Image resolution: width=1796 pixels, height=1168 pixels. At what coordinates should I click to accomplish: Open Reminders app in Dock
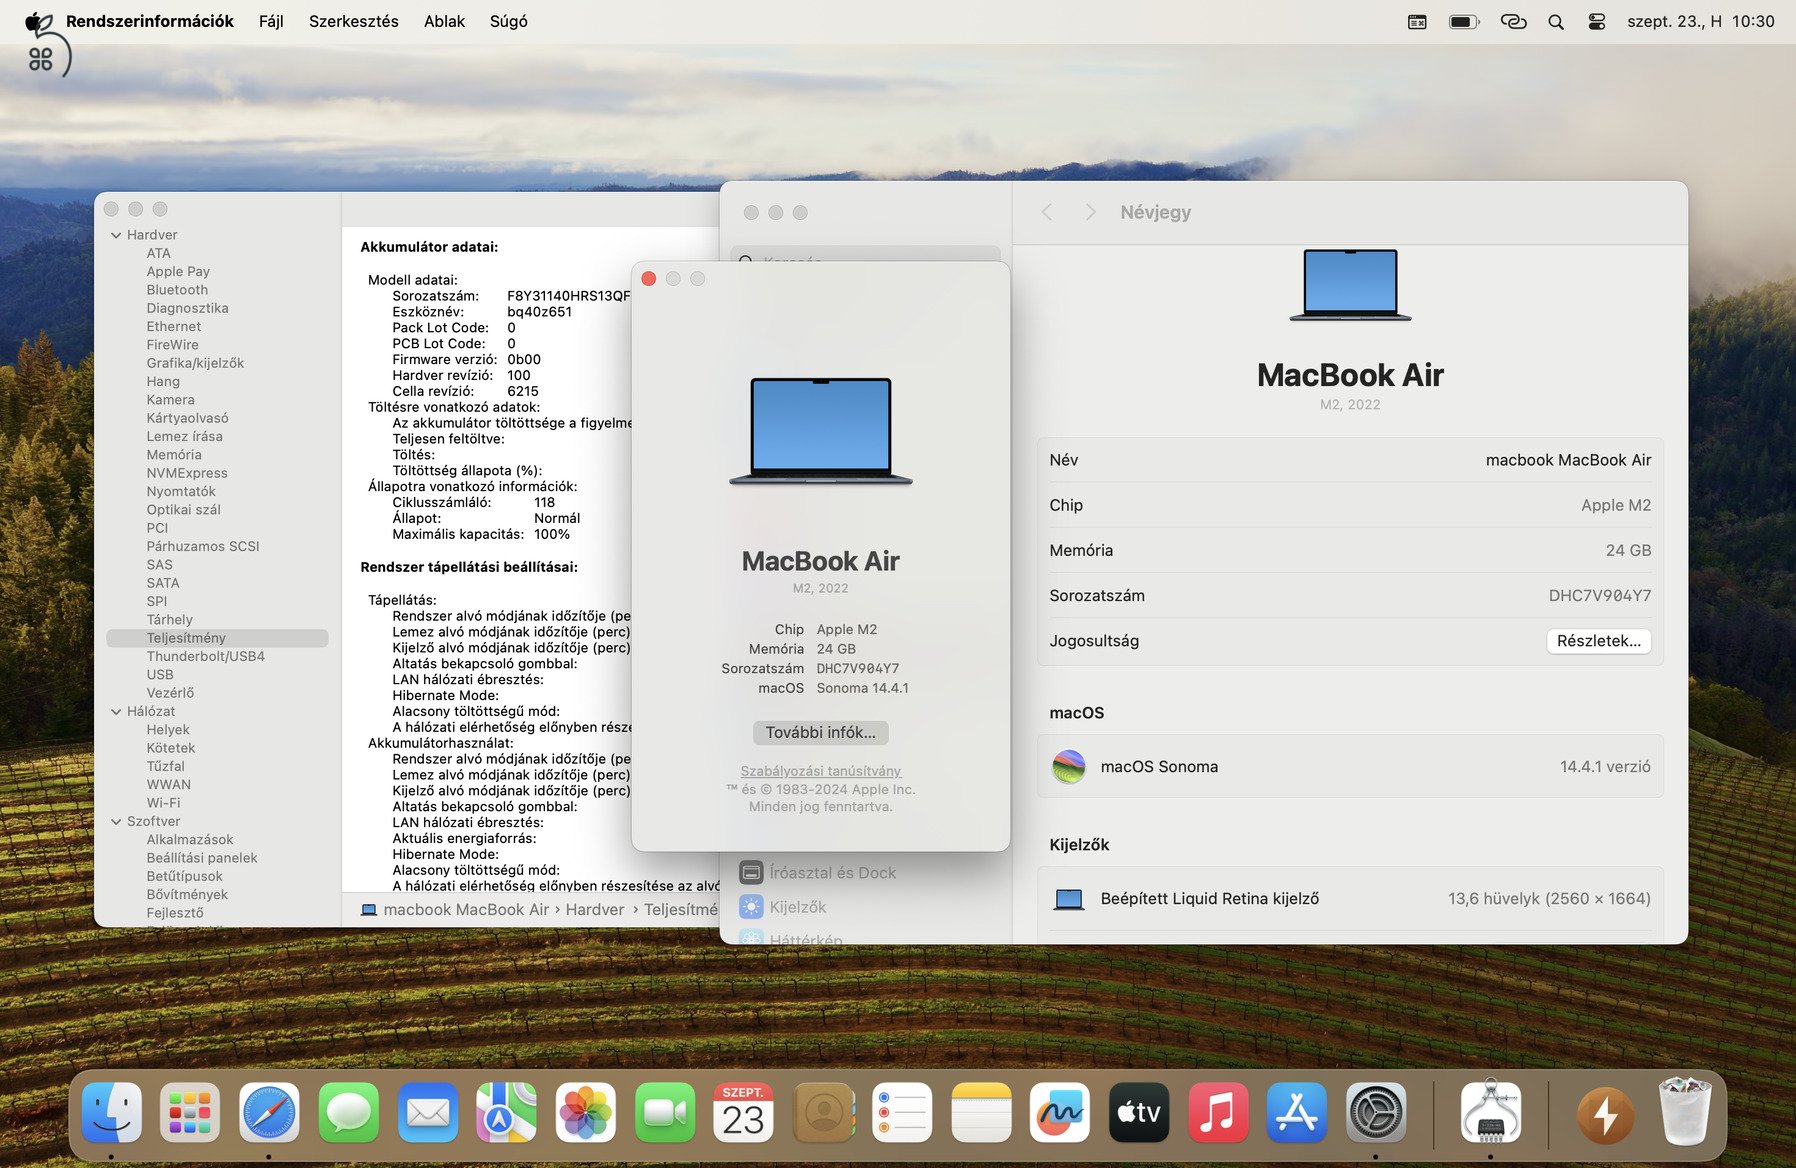902,1112
